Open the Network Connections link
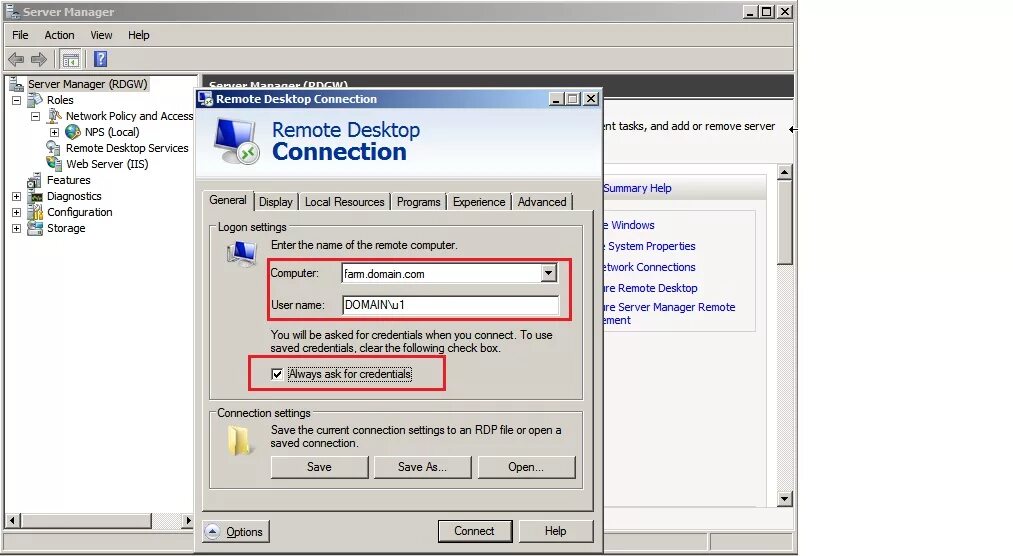The height and width of the screenshot is (556, 1013). [649, 267]
